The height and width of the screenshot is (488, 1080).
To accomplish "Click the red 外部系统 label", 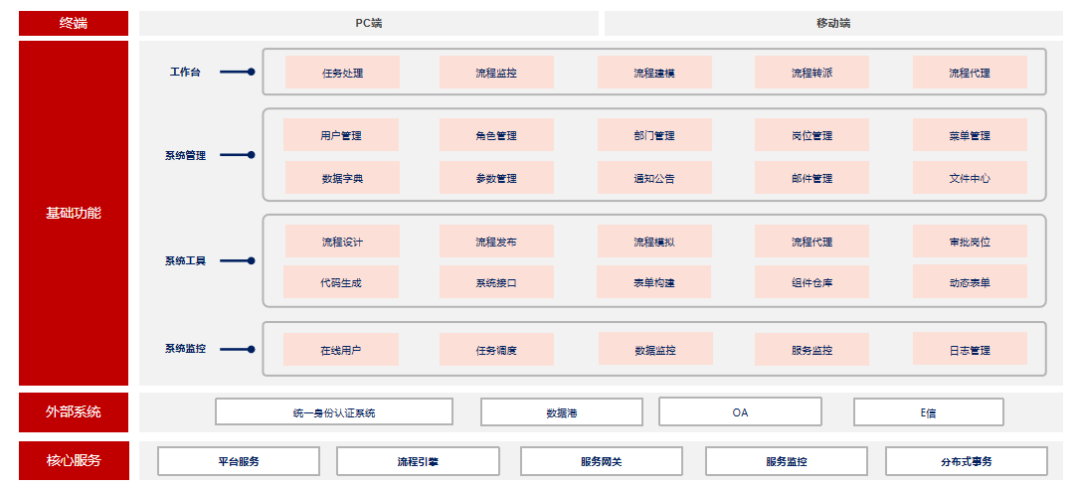I will click(74, 412).
